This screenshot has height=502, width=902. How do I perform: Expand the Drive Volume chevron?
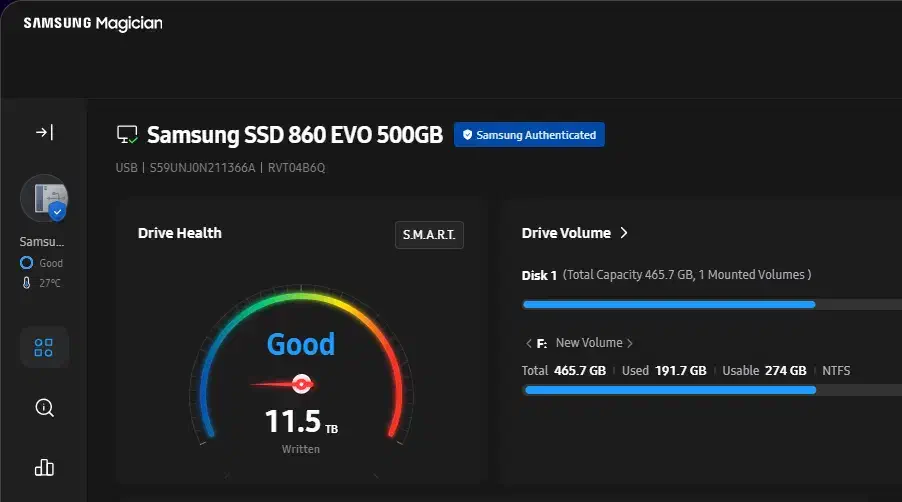pyautogui.click(x=624, y=233)
